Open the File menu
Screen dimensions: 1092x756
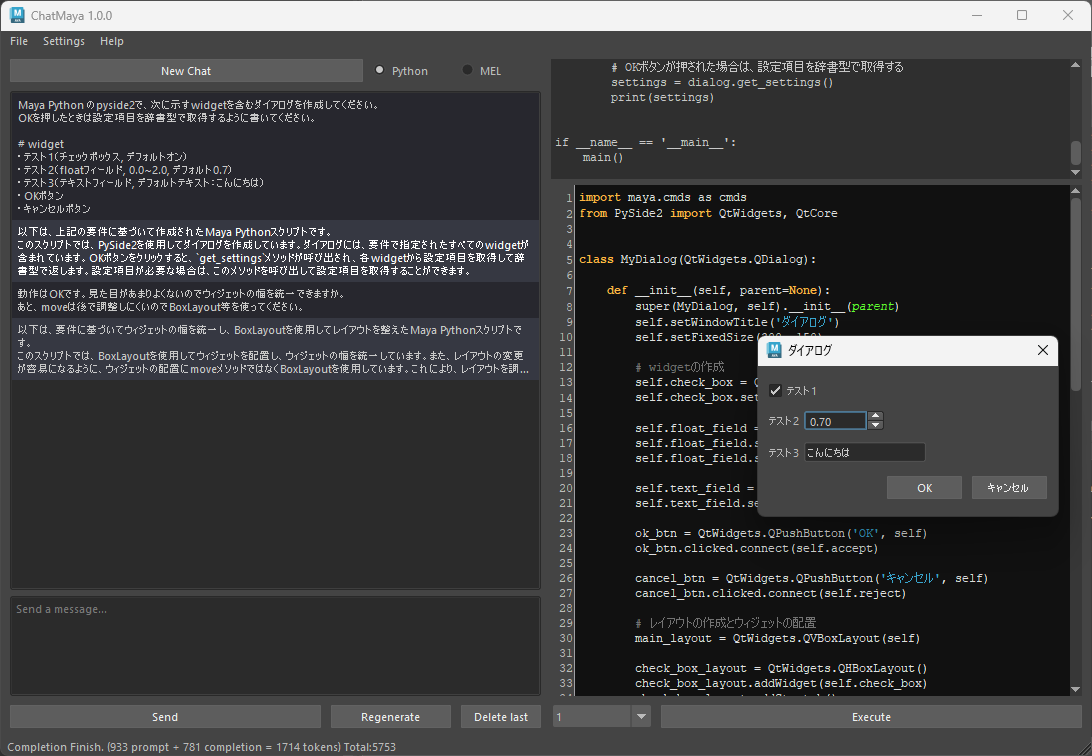tap(19, 41)
